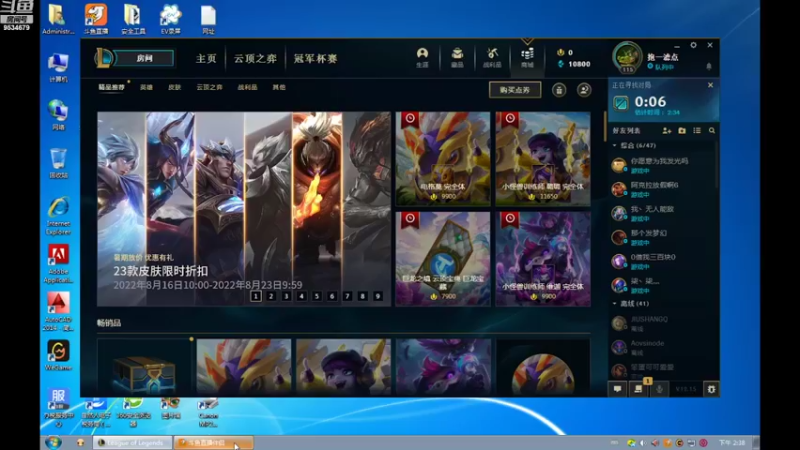Select the 皮肤 skins store sub-tab

(x=174, y=87)
